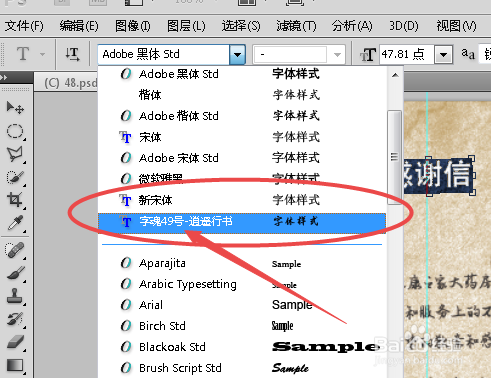Select the Polygonal Lasso tool
Image resolution: width=491 pixels, height=378 pixels.
(x=15, y=154)
